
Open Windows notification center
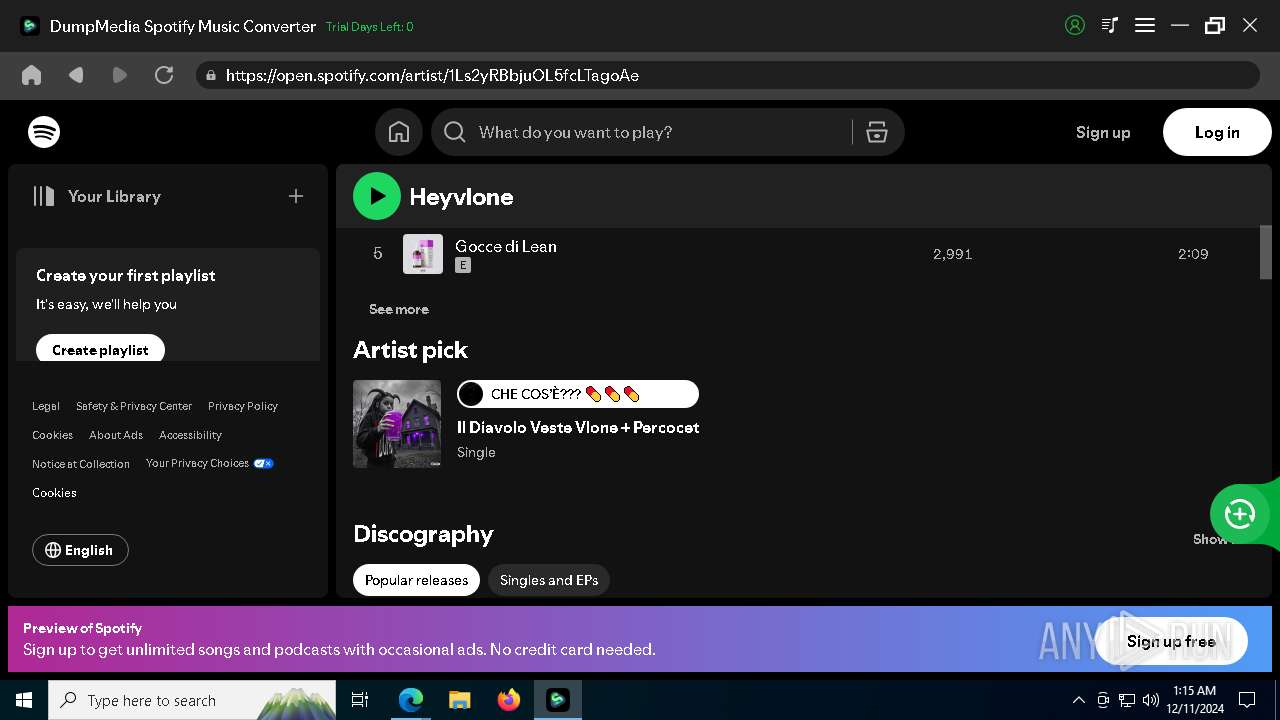pos(1247,700)
